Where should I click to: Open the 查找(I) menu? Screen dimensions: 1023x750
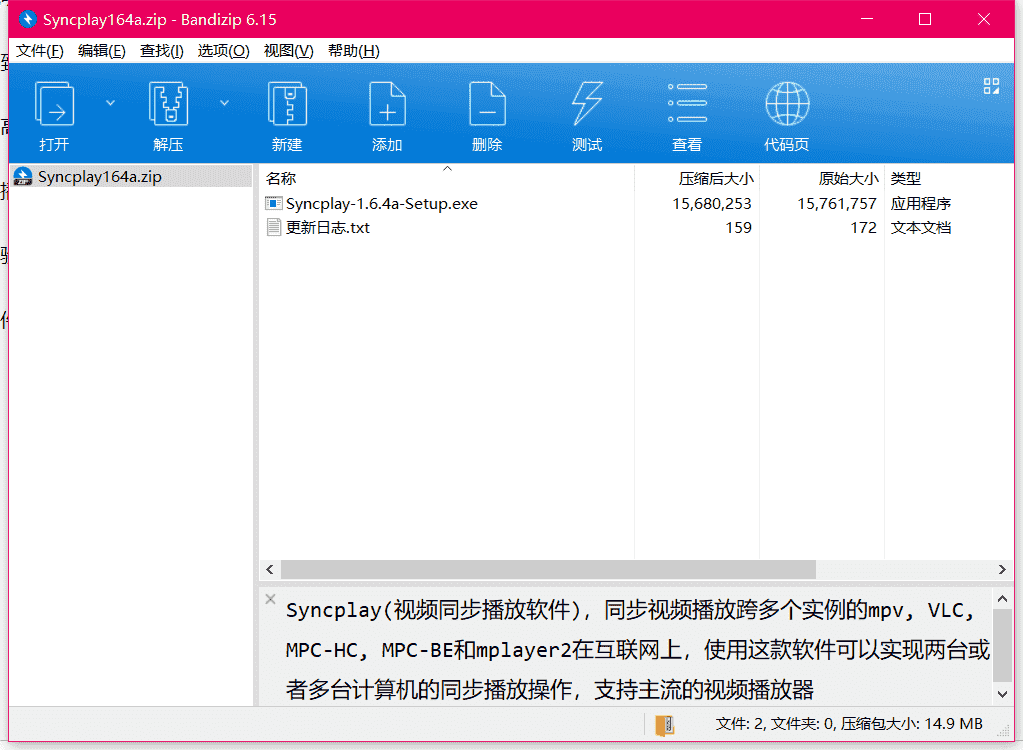(x=162, y=51)
